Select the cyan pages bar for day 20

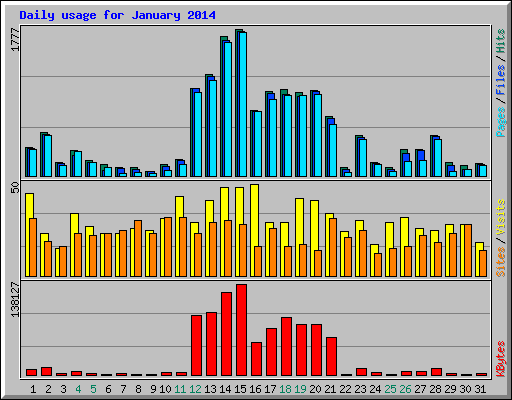318,136
